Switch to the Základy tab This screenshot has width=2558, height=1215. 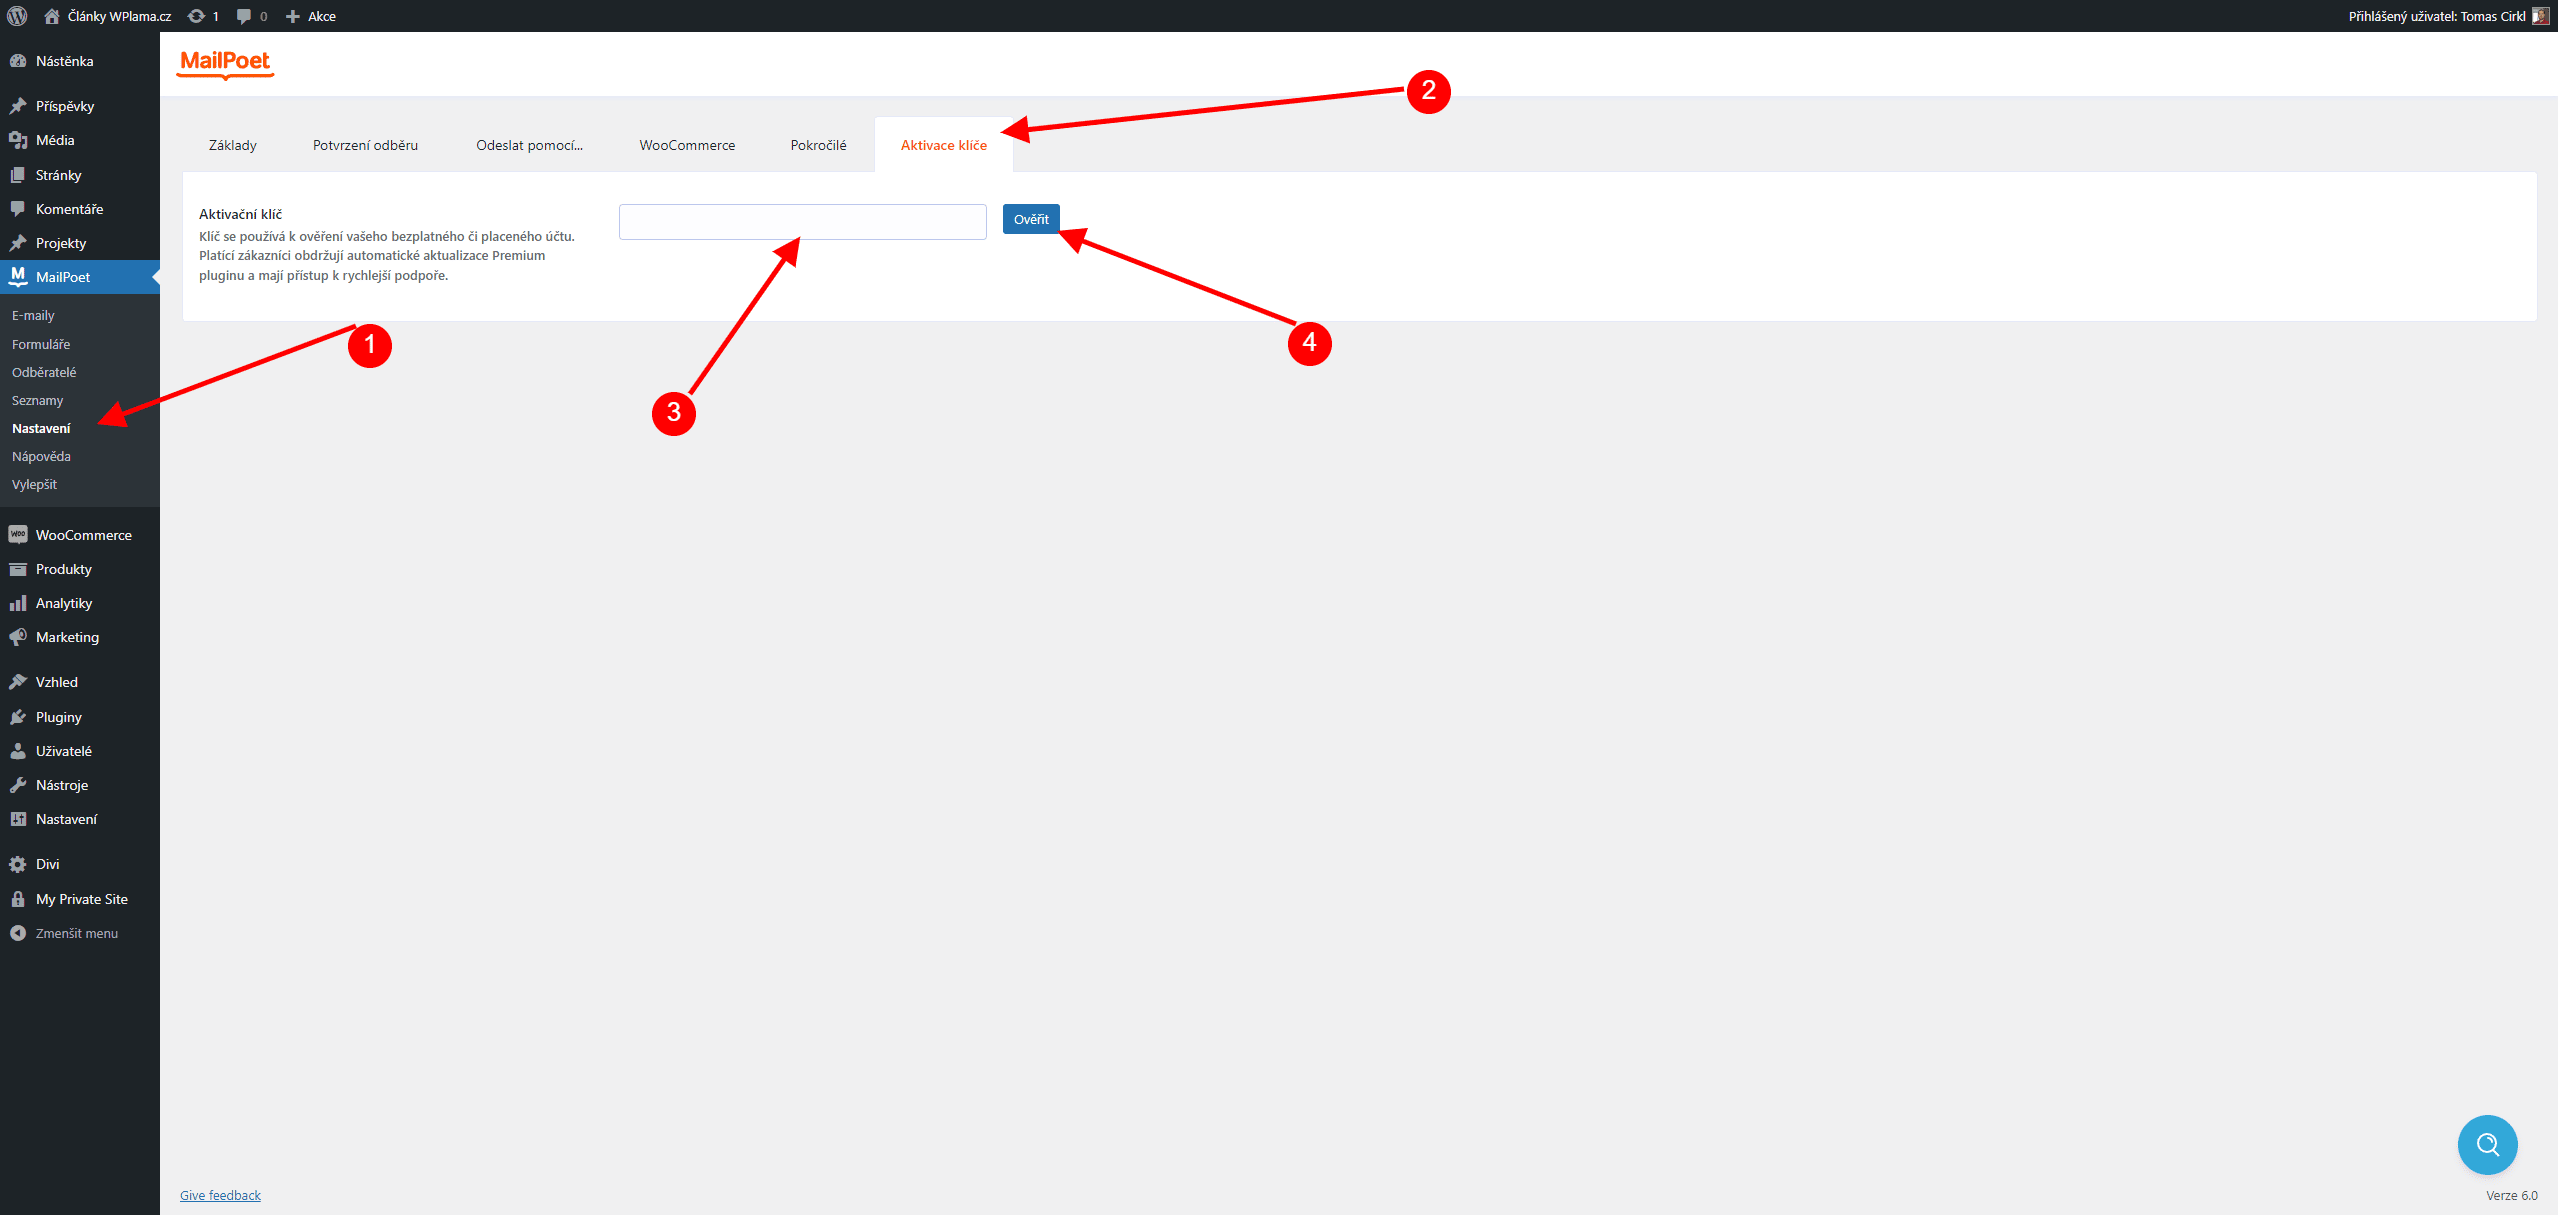[x=233, y=145]
